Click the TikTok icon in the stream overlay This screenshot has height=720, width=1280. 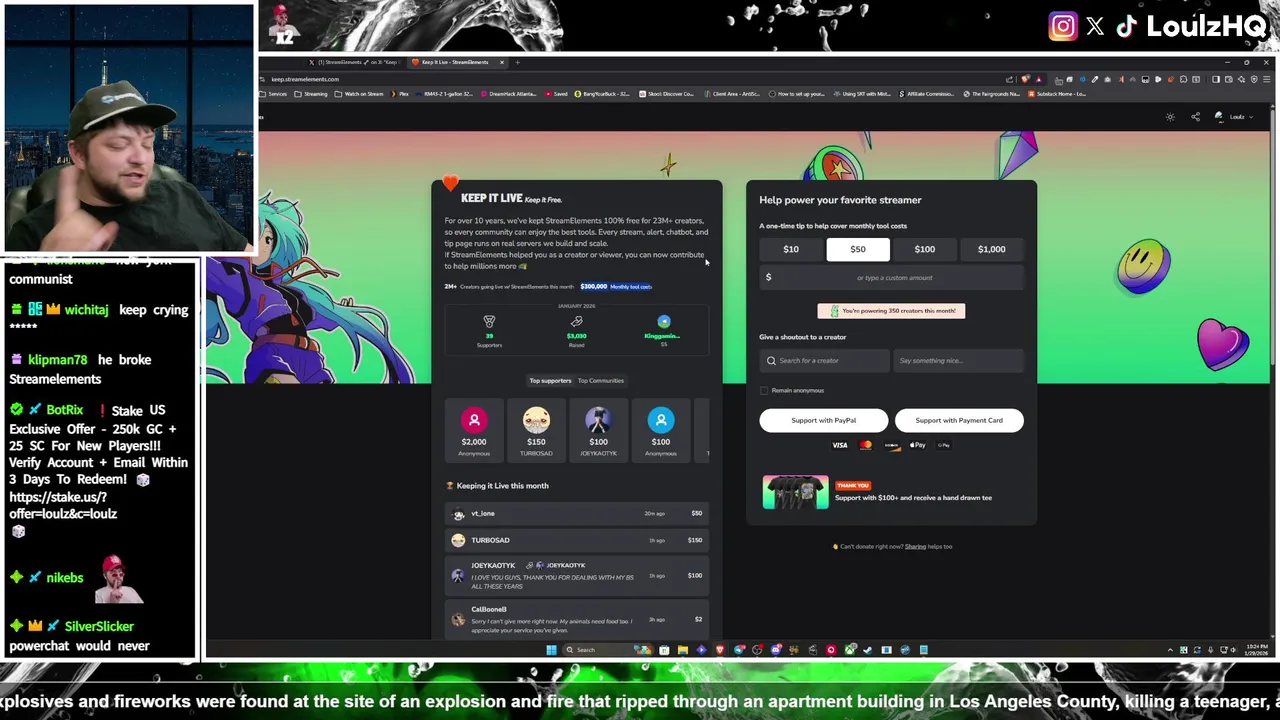pyautogui.click(x=1127, y=27)
